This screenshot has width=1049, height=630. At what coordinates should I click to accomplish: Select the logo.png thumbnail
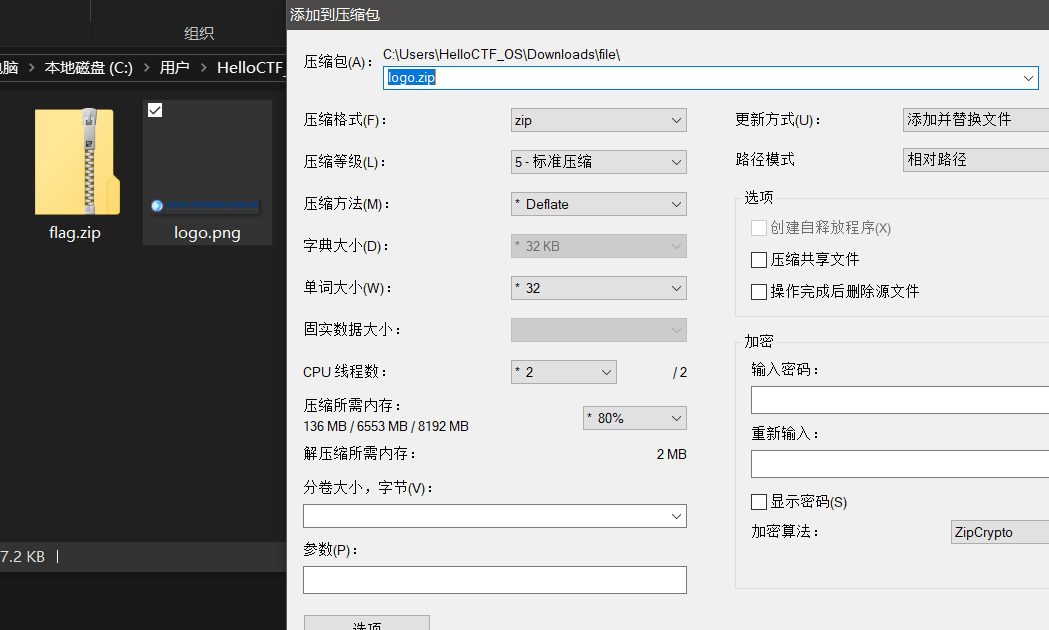point(207,165)
